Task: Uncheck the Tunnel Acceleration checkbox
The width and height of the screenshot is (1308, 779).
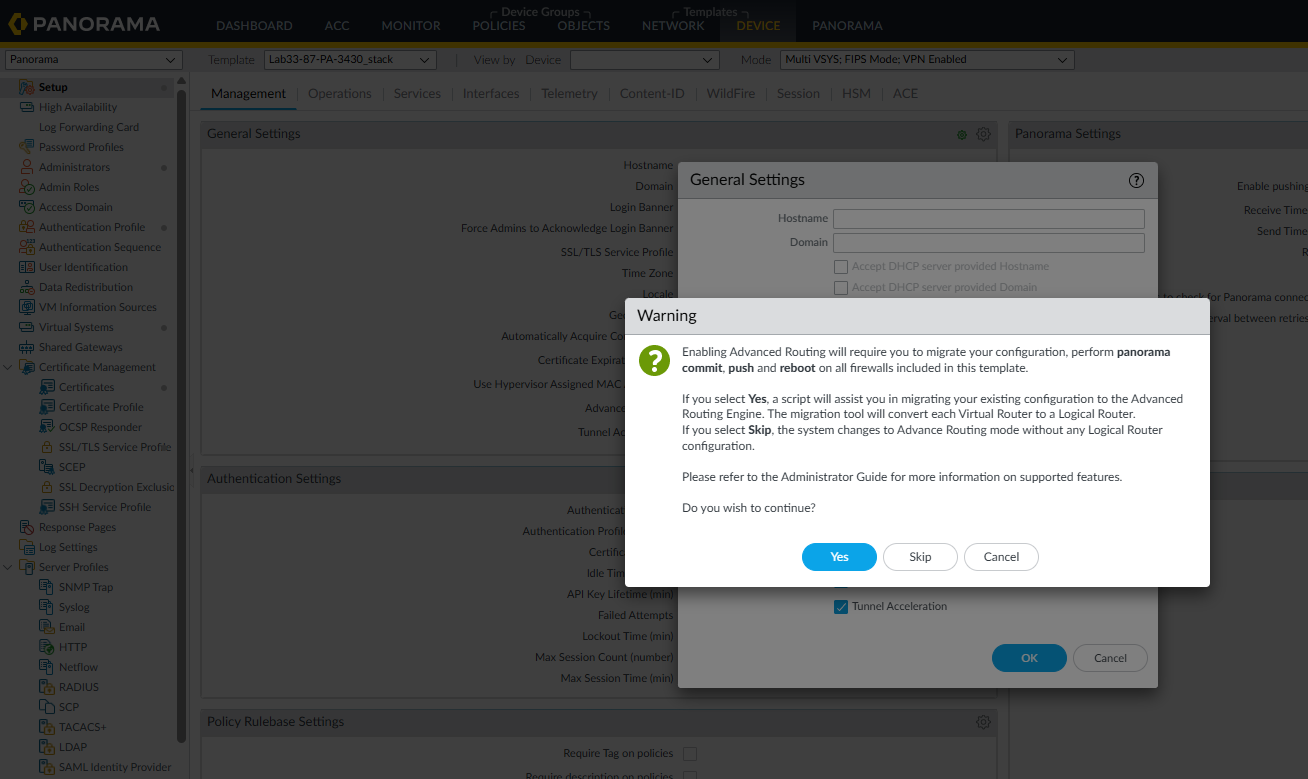Action: coord(841,606)
